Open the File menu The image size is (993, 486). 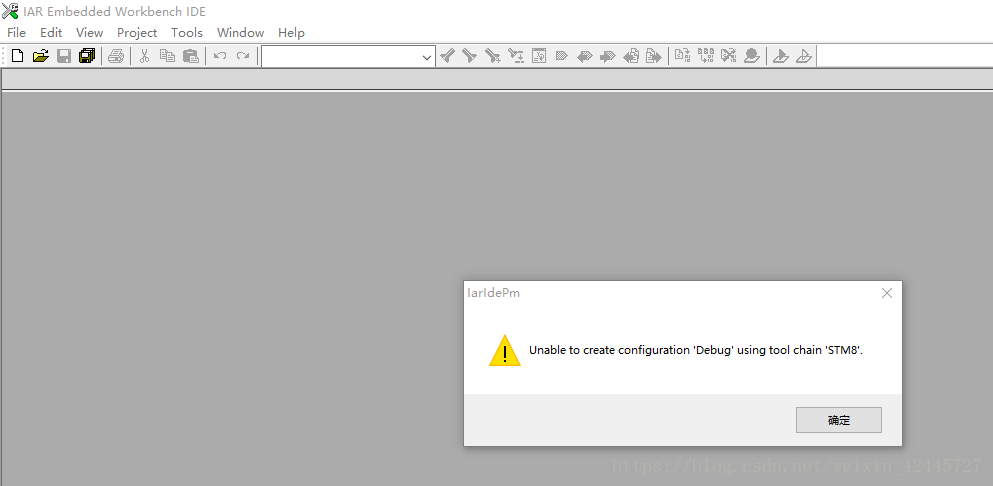(x=16, y=32)
